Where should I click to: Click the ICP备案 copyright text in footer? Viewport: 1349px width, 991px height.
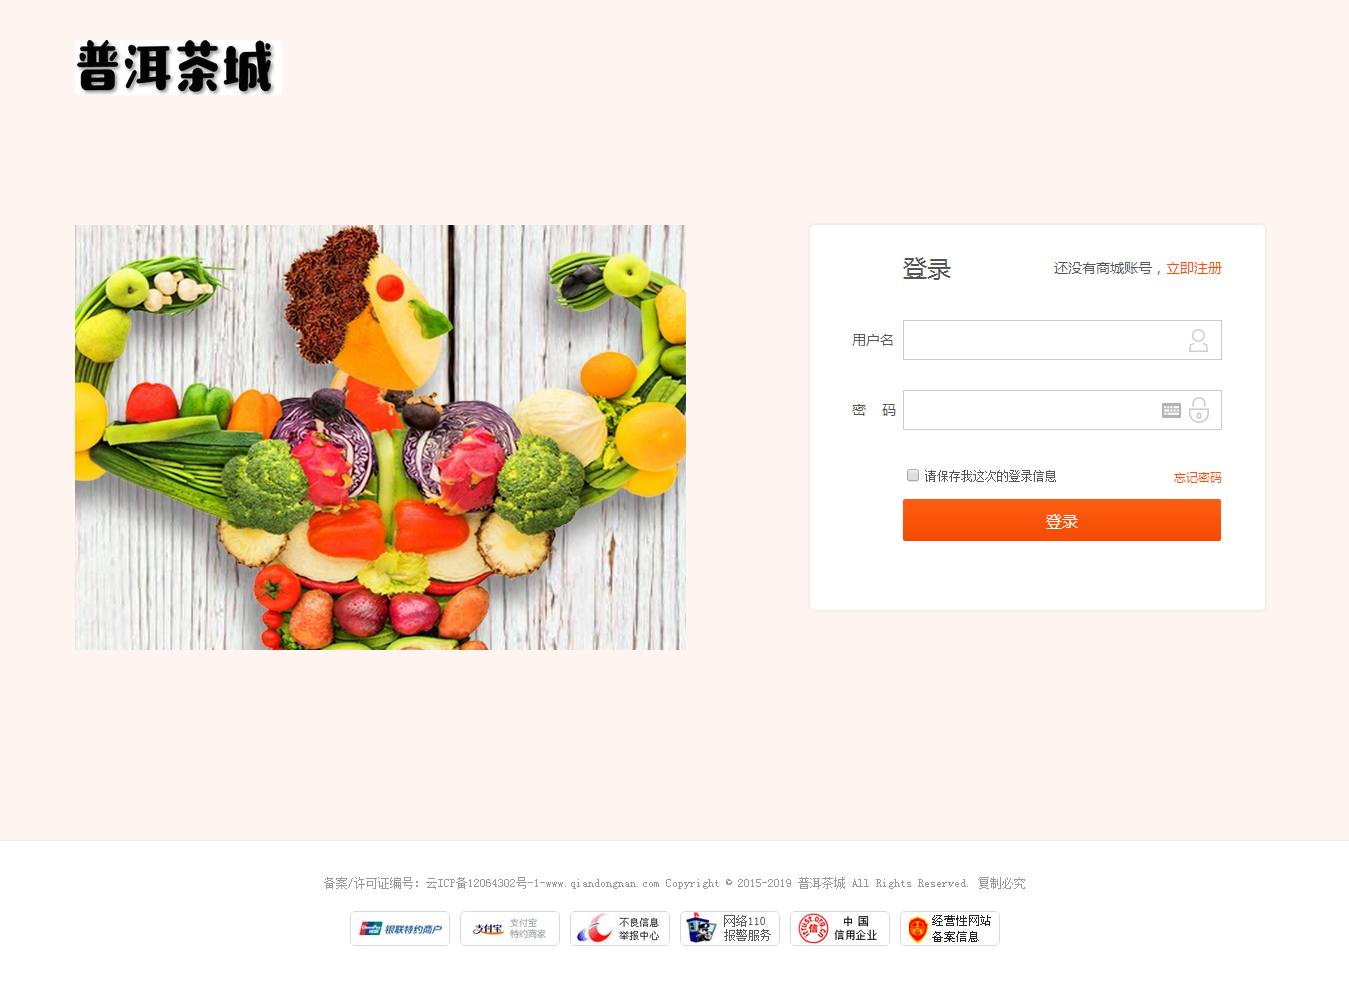click(x=674, y=883)
